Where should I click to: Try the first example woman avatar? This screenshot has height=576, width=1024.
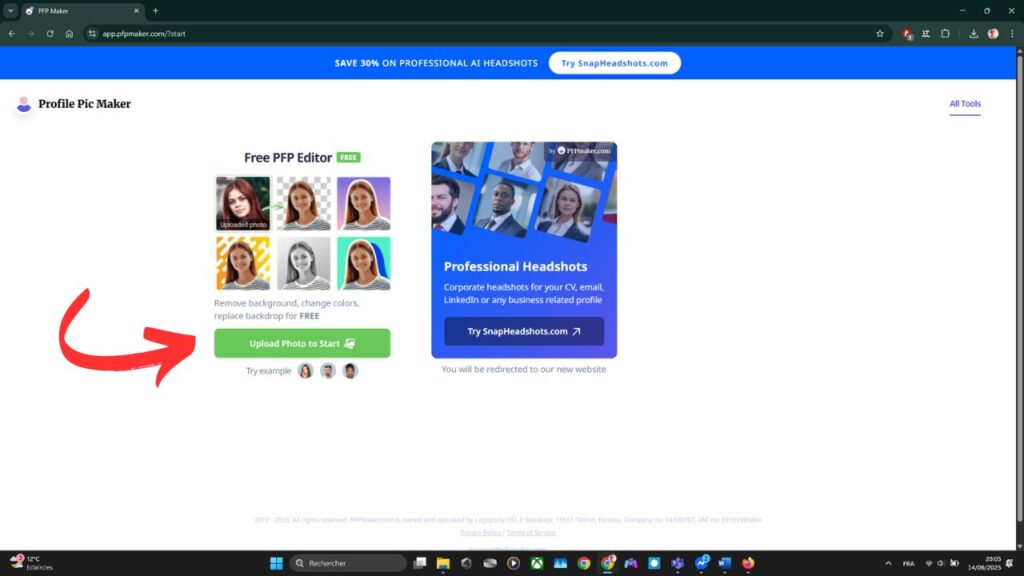point(305,371)
